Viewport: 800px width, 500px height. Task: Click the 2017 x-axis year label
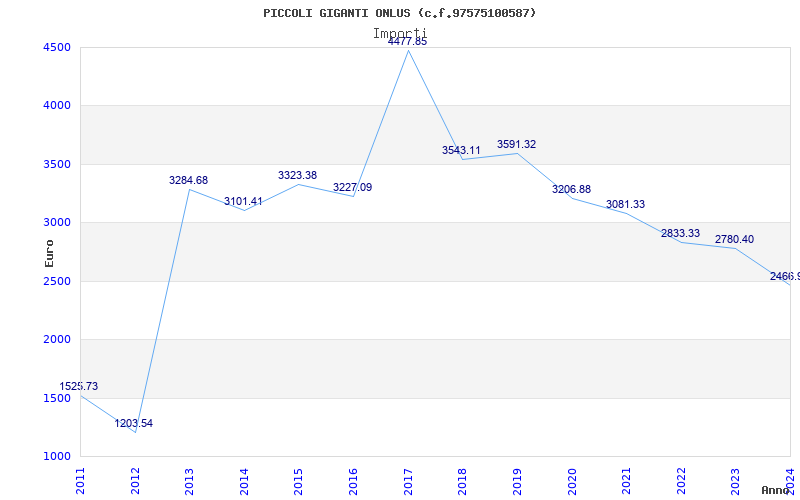(408, 481)
